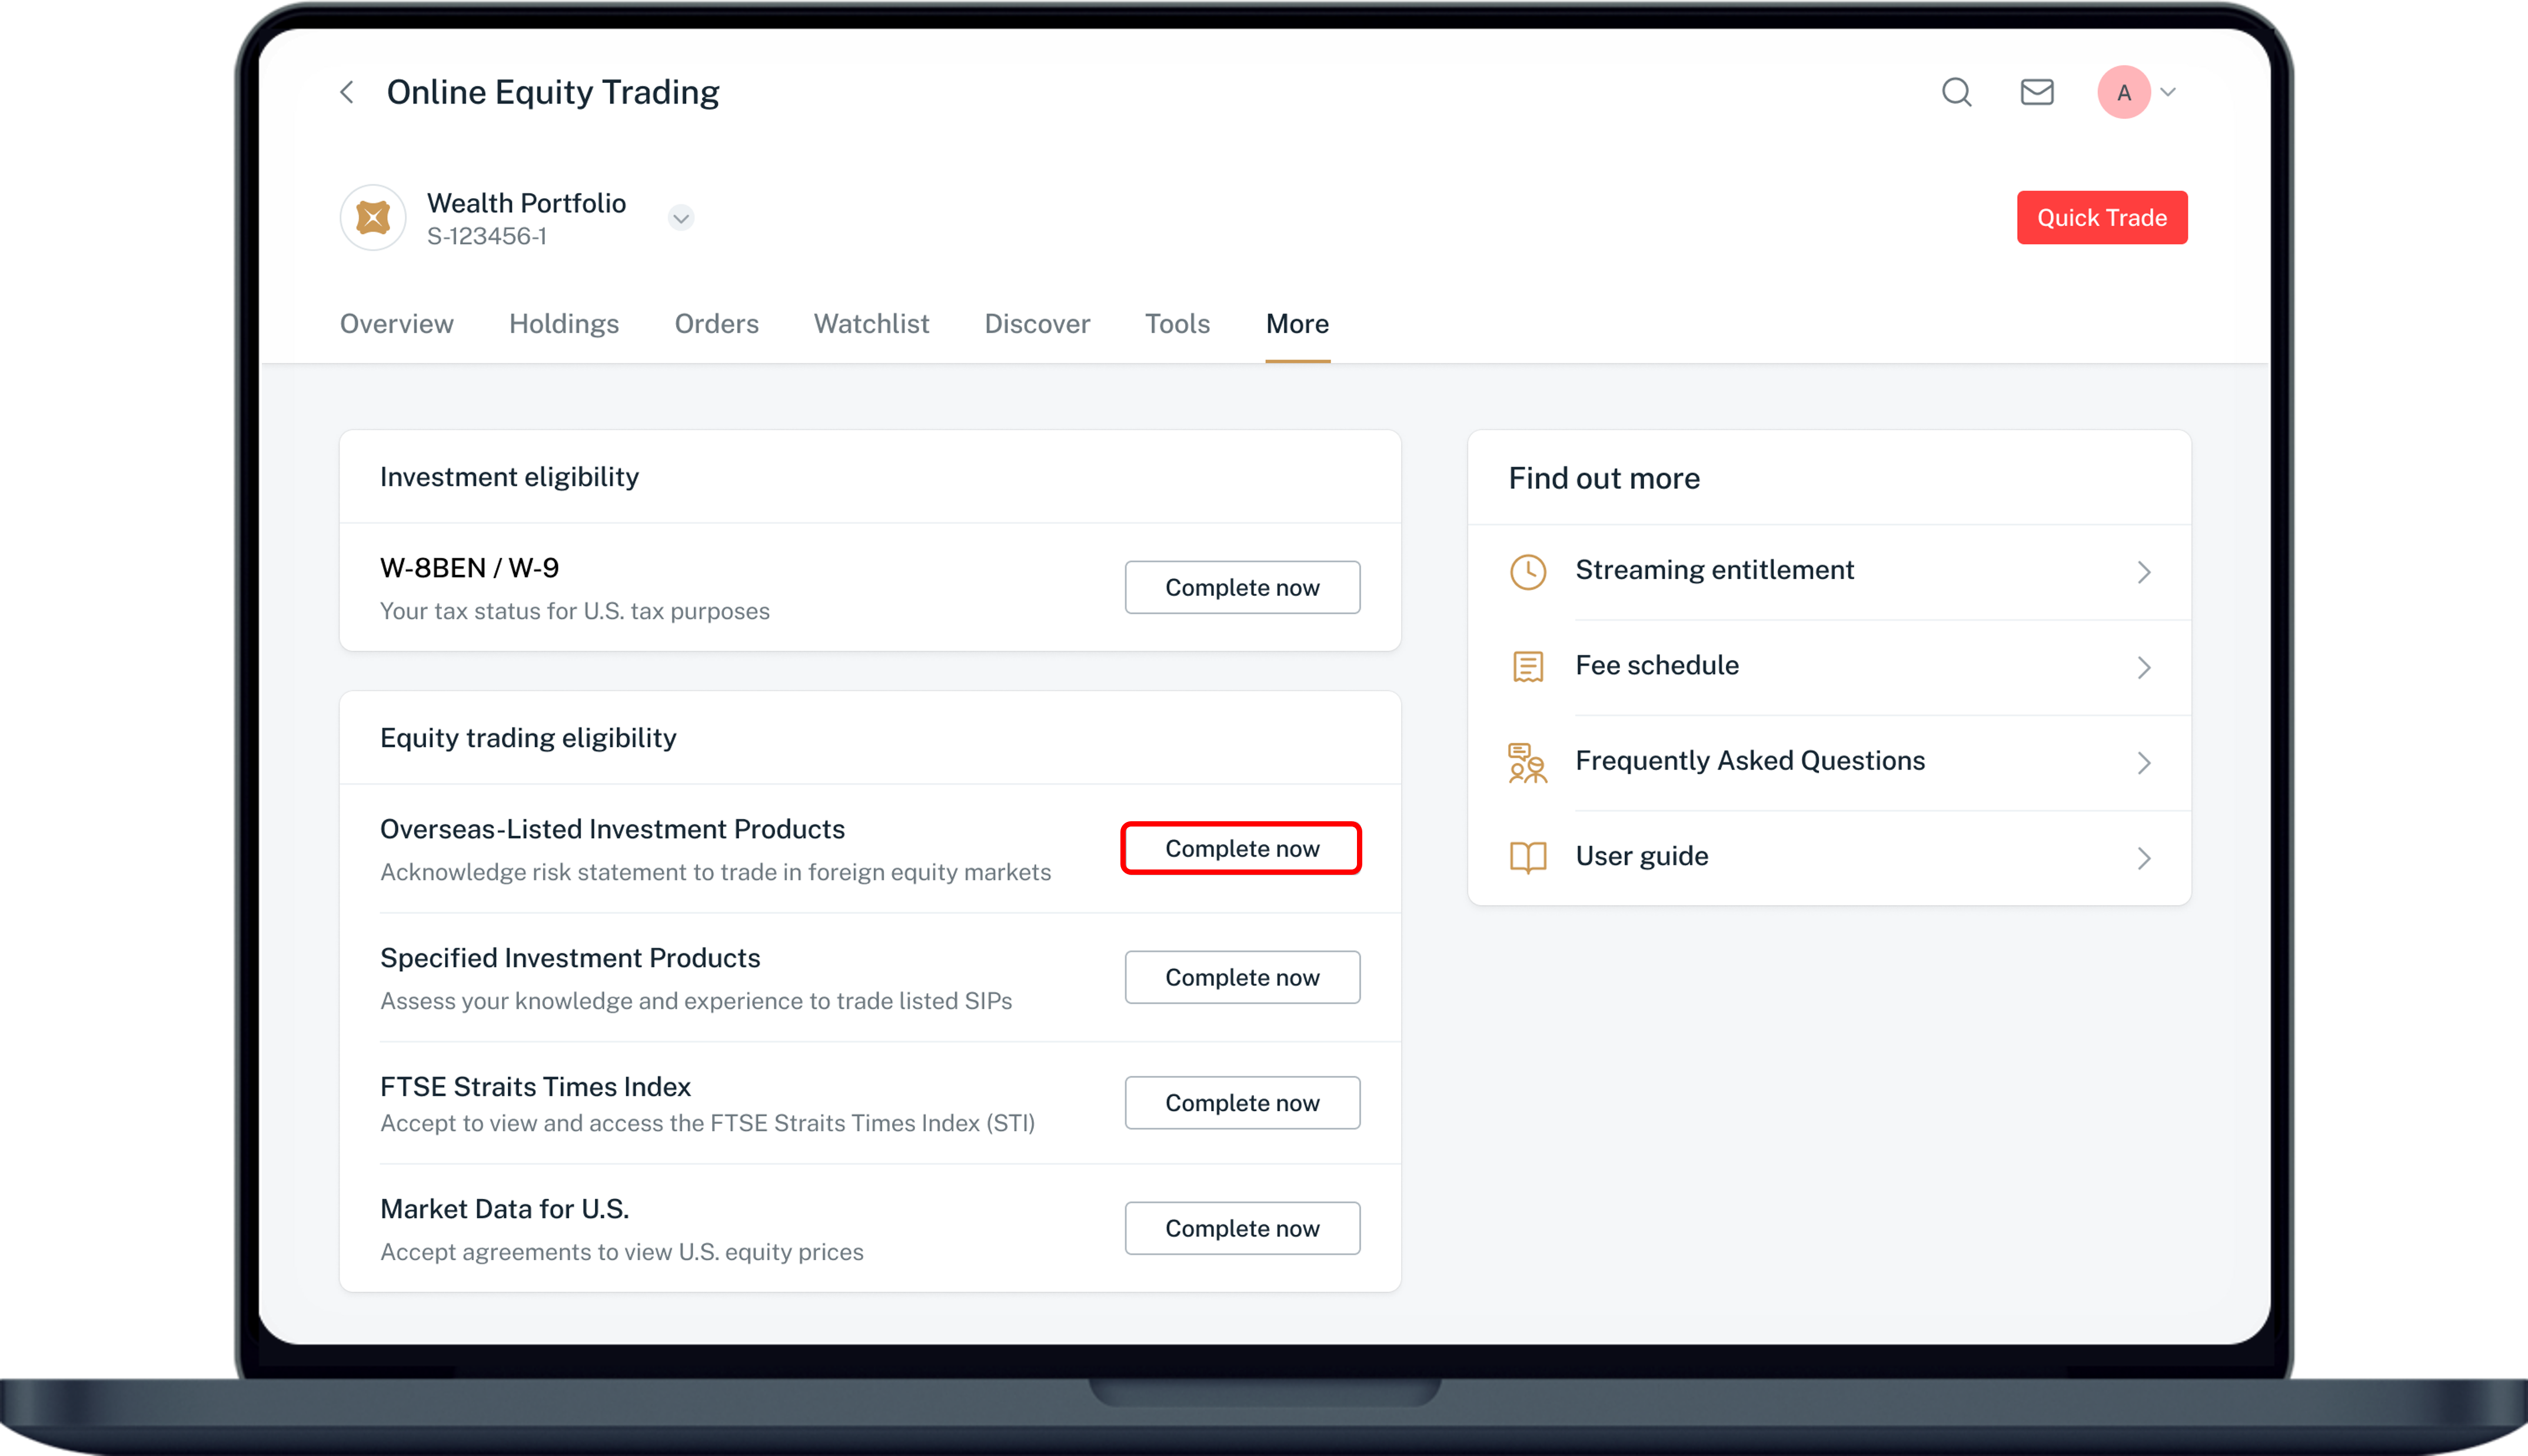Open the Watchlist tab
2528x1456 pixels.
[x=871, y=324]
